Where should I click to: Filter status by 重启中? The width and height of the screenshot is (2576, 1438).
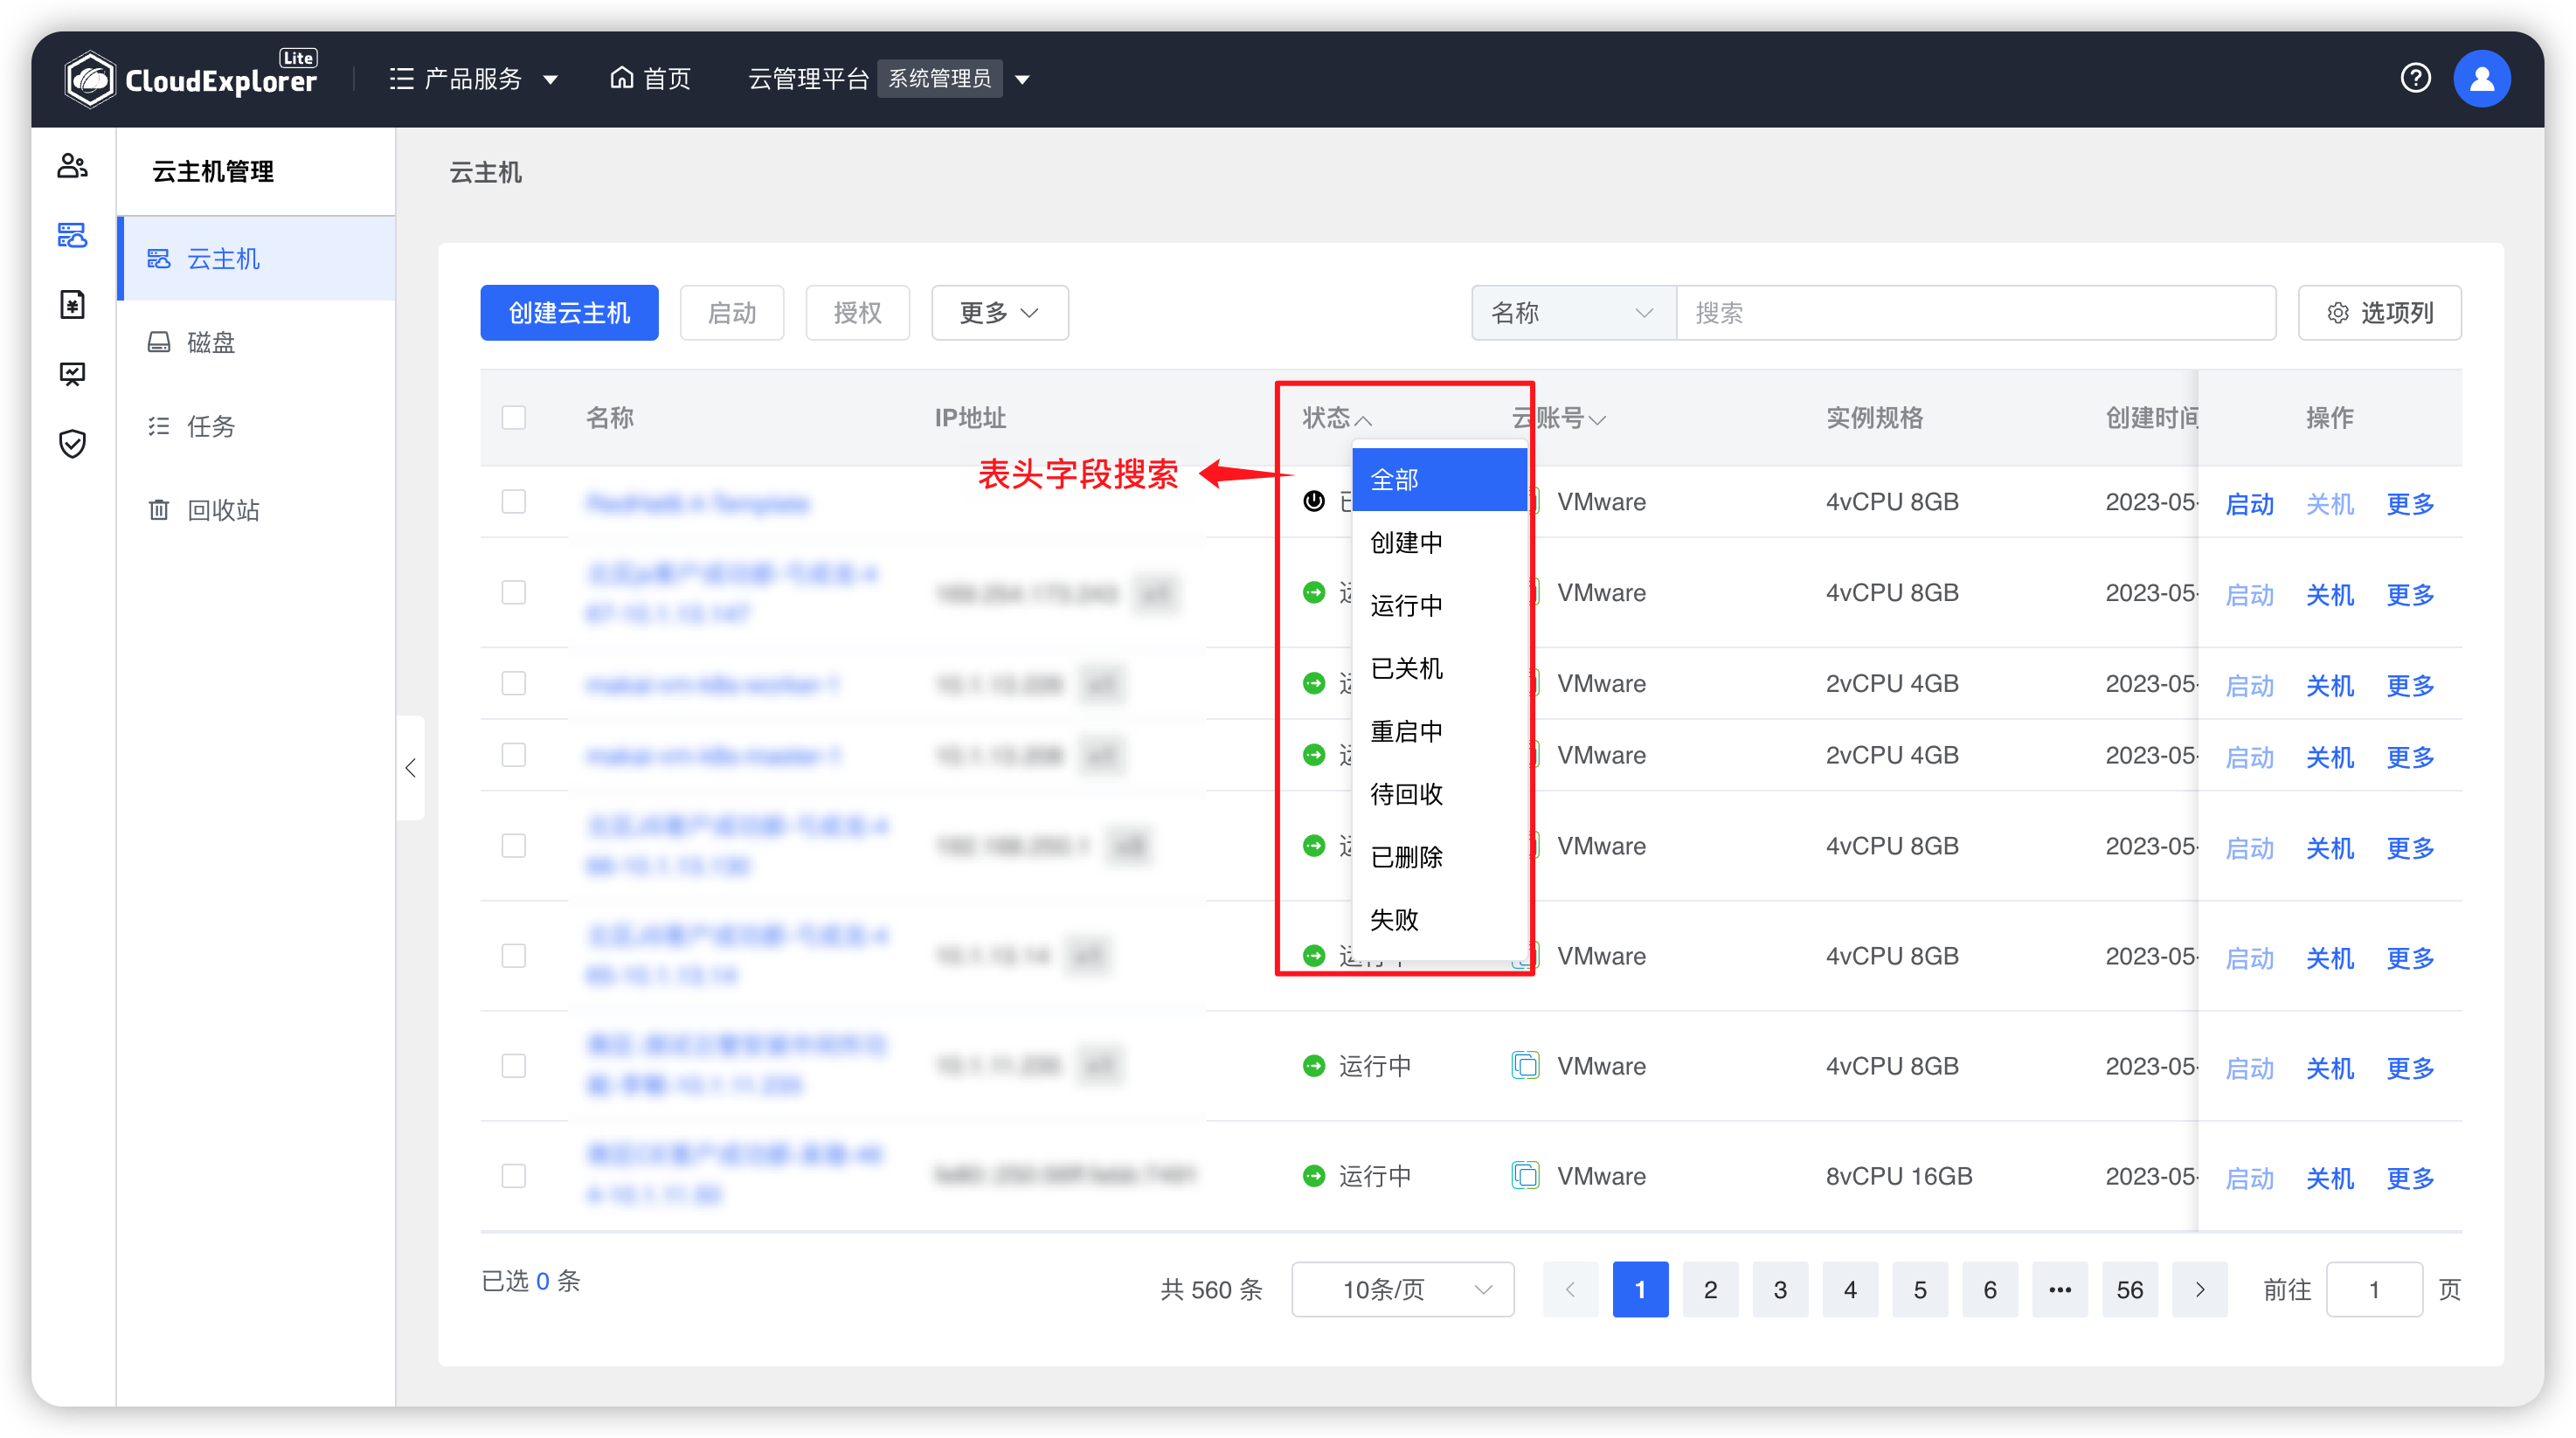[1439, 731]
